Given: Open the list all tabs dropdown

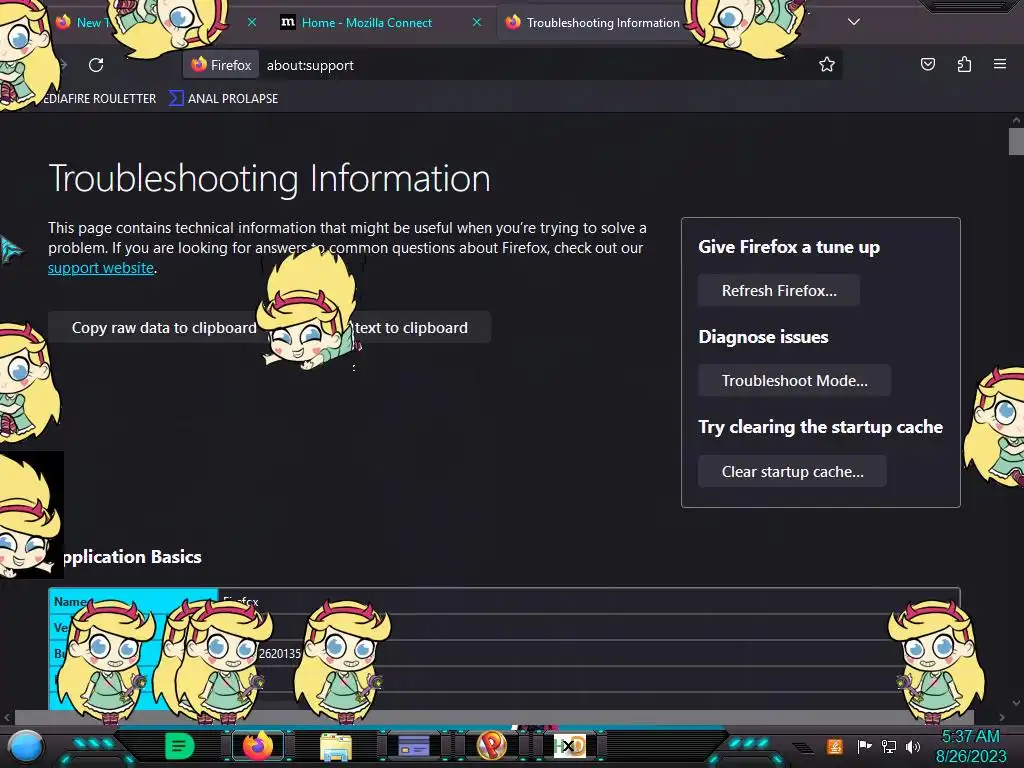Looking at the screenshot, I should (x=854, y=22).
